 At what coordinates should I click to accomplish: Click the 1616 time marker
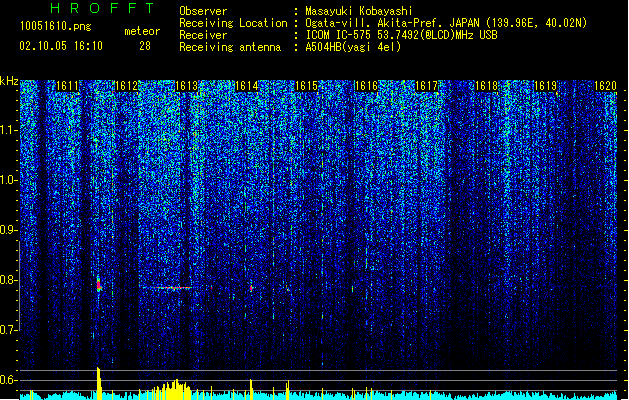point(366,86)
